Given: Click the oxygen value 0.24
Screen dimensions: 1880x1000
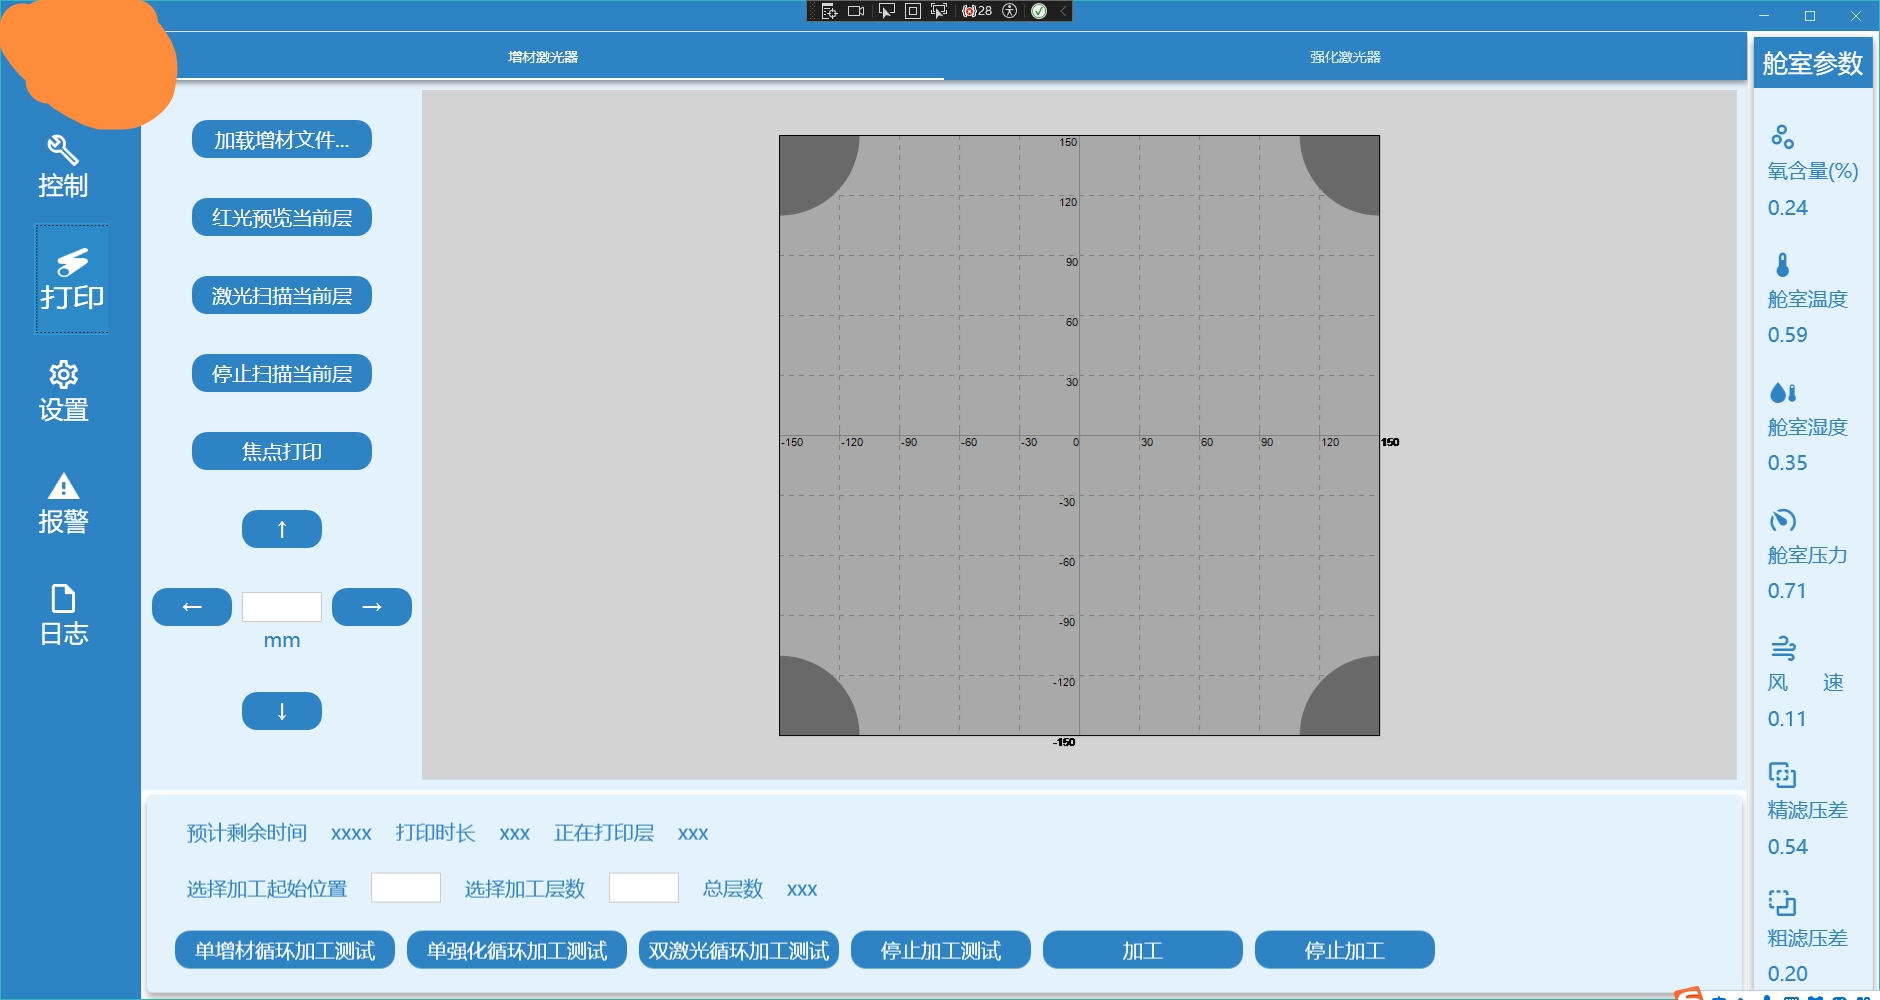Looking at the screenshot, I should [1787, 208].
